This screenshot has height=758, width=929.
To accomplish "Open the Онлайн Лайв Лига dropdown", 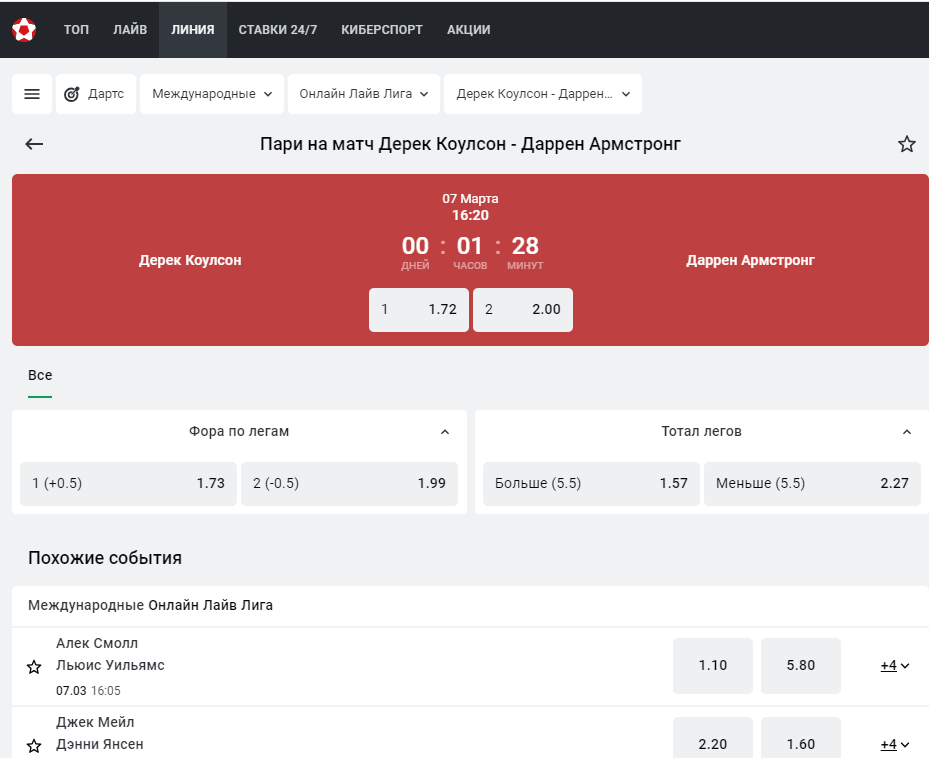I will [x=364, y=94].
